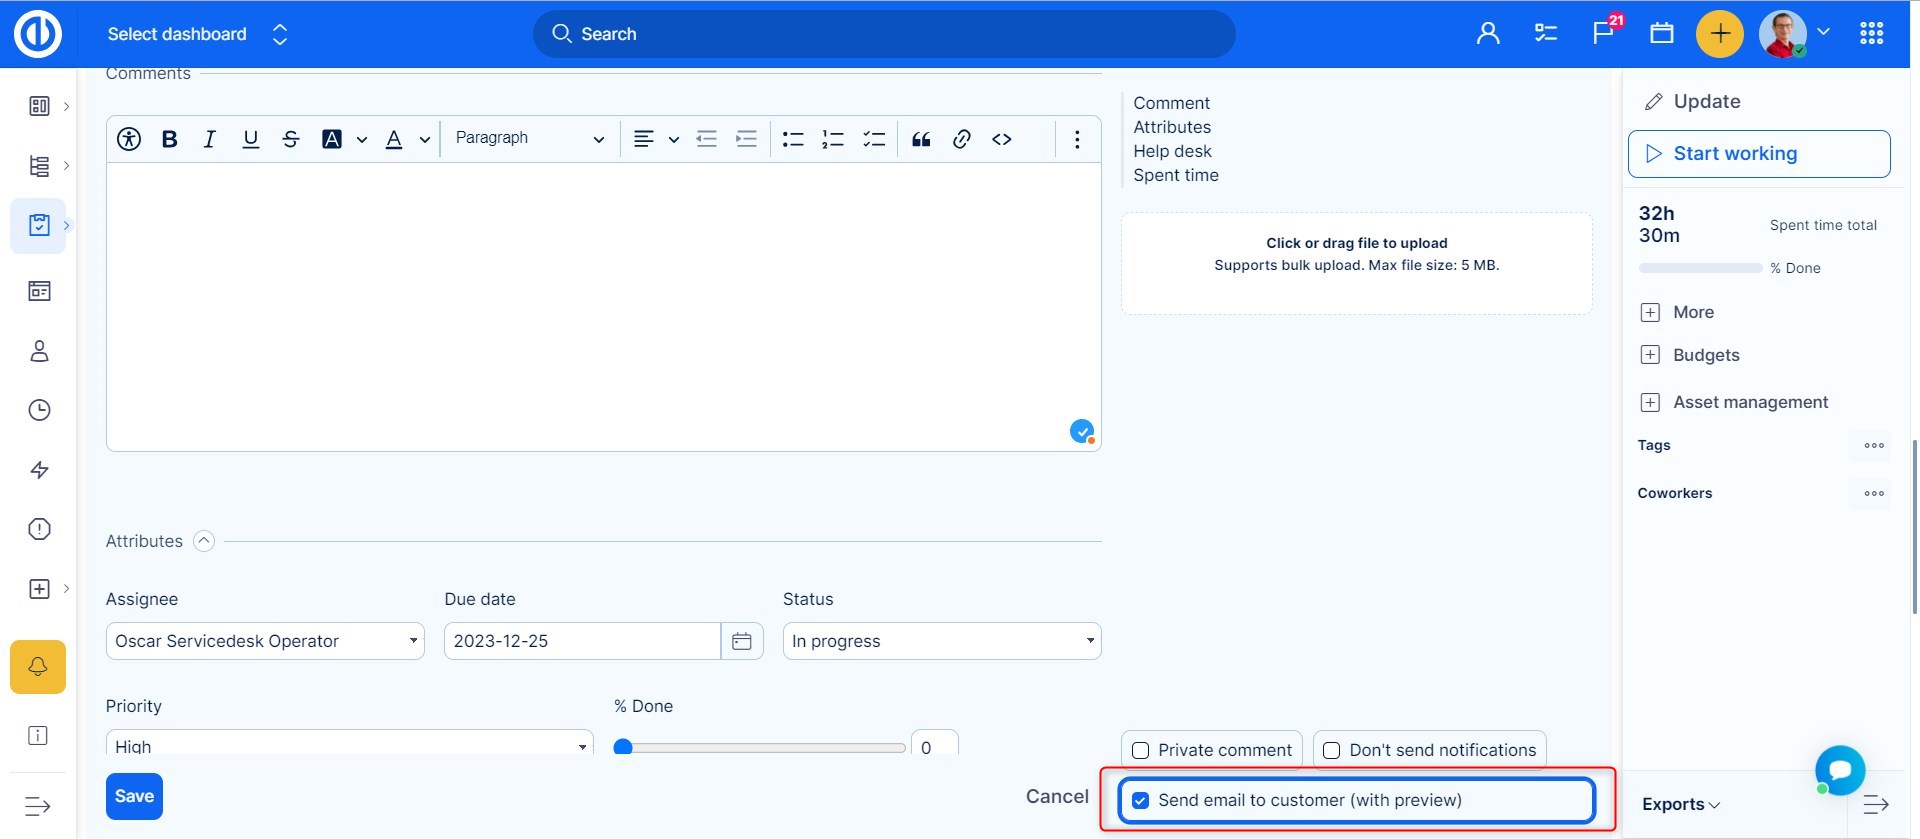Click the yellow plus quick-add button

coord(1719,34)
